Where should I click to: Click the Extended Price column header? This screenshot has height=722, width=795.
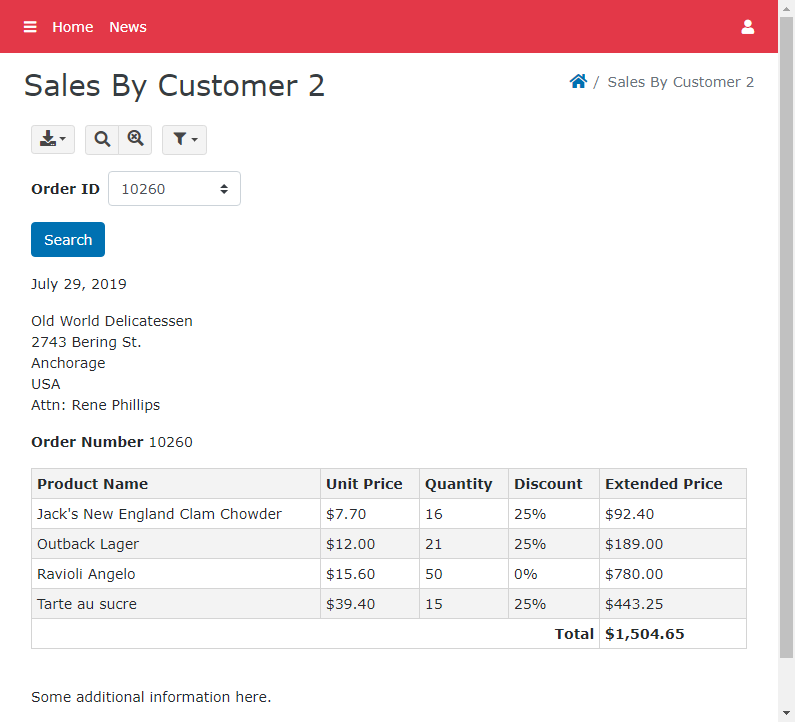click(663, 484)
